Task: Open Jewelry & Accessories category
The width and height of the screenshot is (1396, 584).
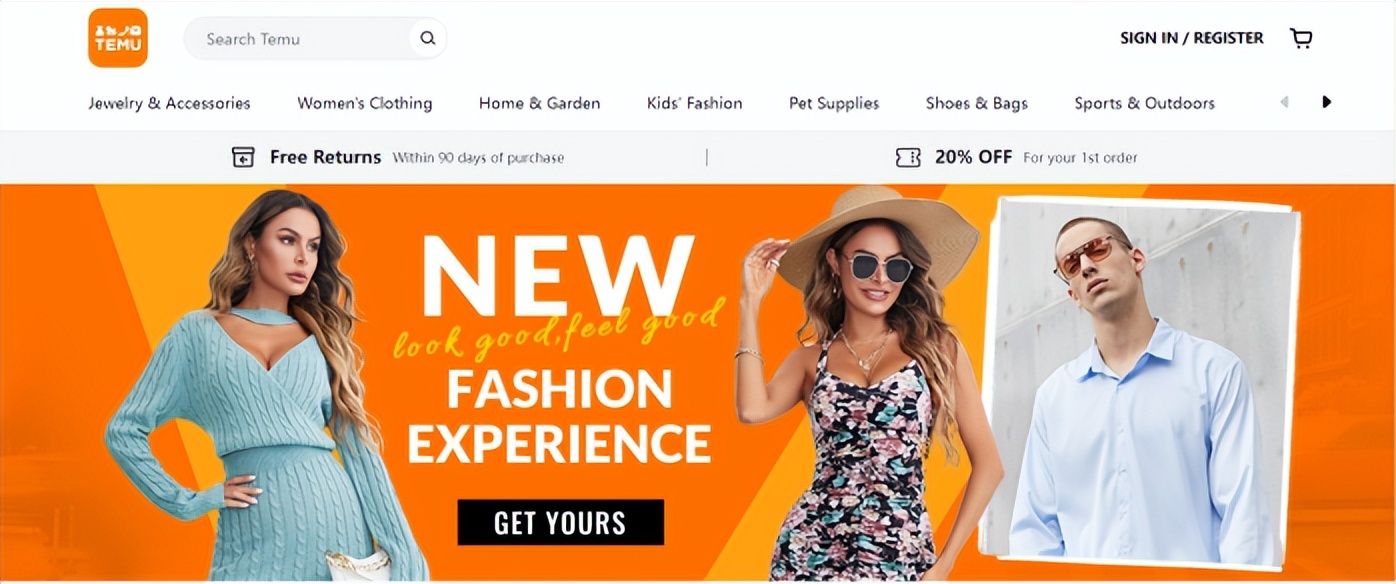Action: pos(170,103)
